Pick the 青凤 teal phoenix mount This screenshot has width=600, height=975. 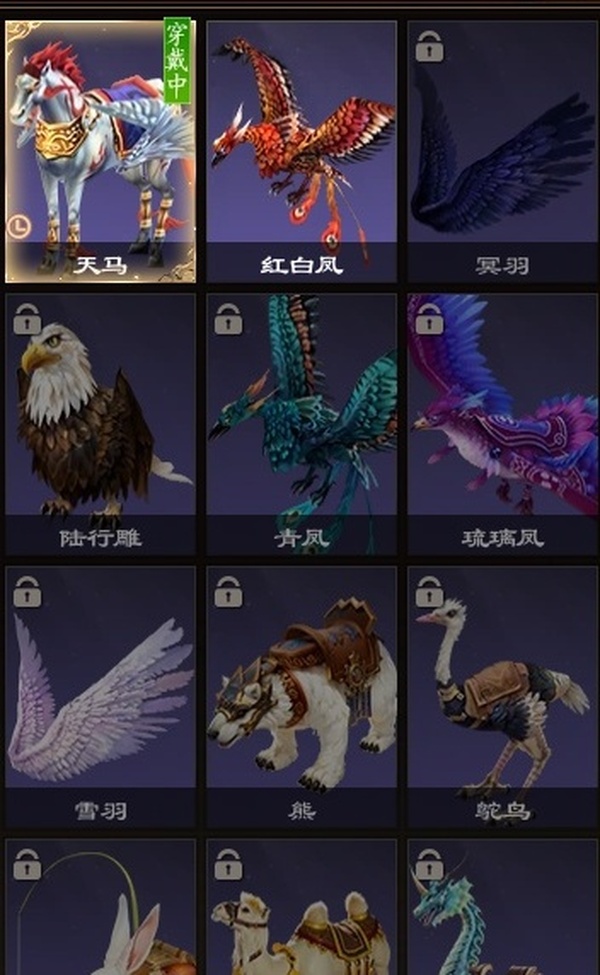pos(302,424)
